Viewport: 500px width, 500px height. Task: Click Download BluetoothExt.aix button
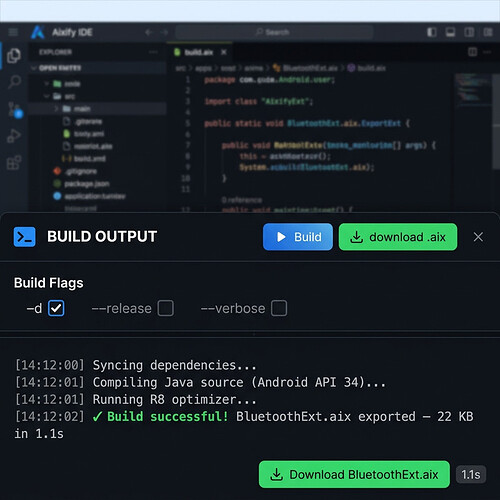[x=354, y=474]
